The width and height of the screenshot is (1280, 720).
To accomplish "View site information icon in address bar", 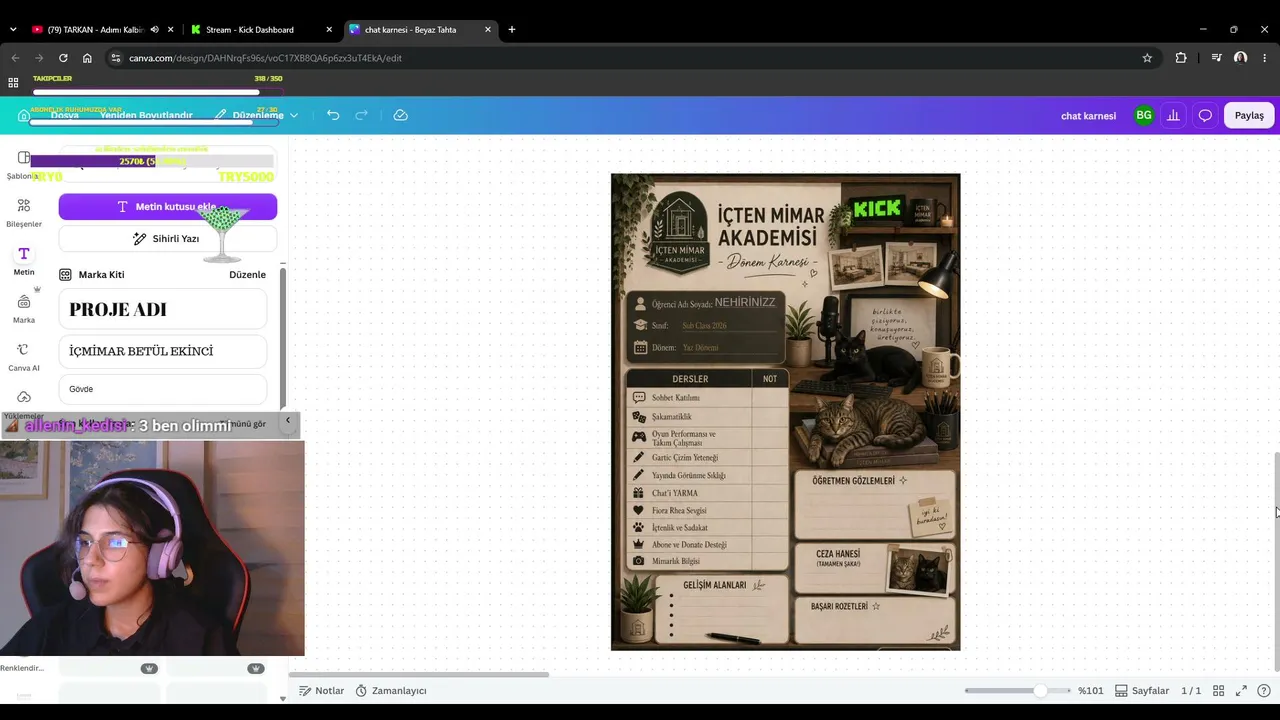I will point(116,58).
